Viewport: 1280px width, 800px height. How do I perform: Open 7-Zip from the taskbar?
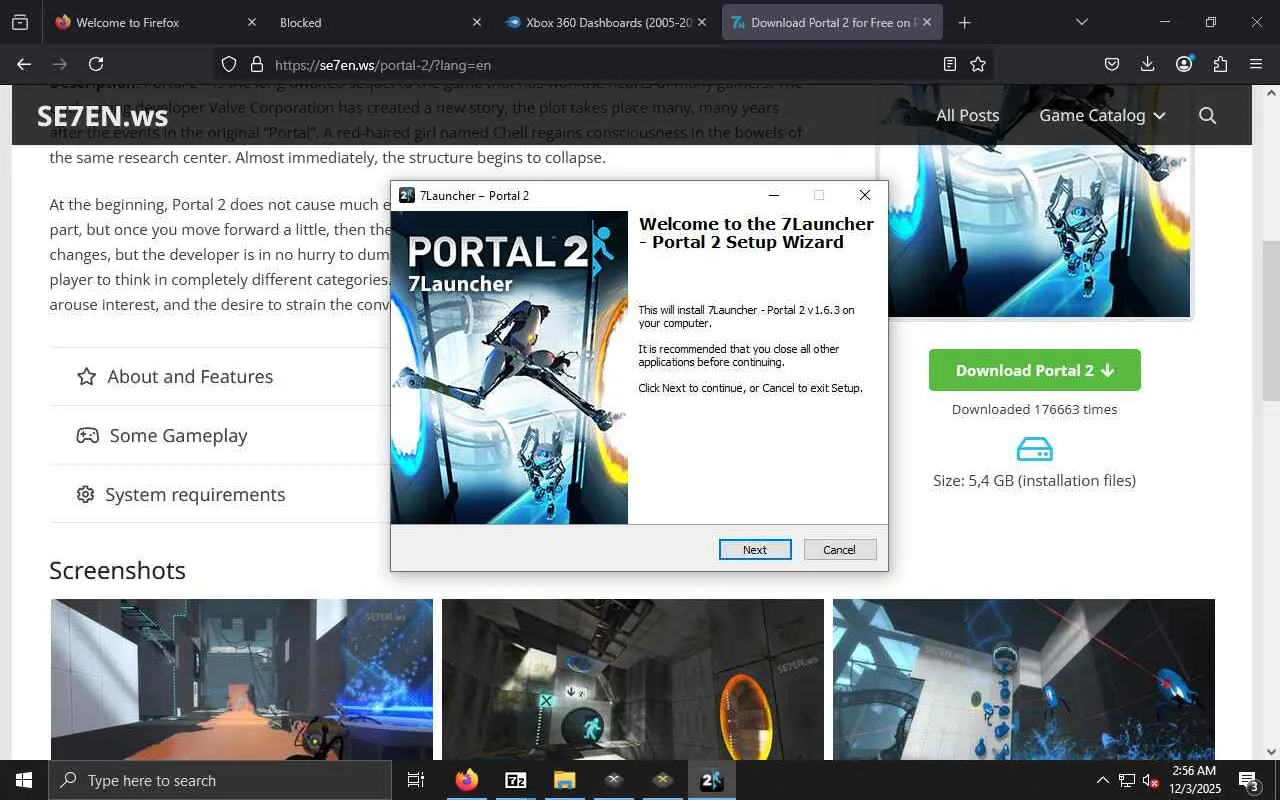coord(516,780)
